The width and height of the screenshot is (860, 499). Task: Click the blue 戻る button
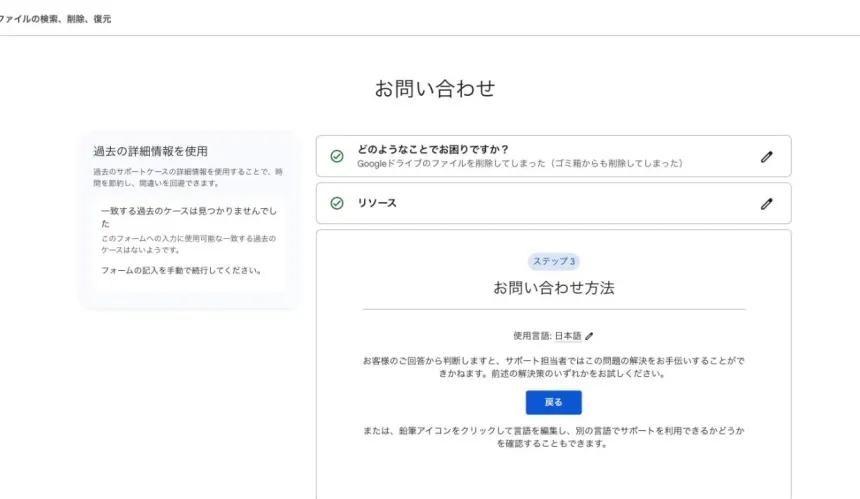pyautogui.click(x=553, y=402)
